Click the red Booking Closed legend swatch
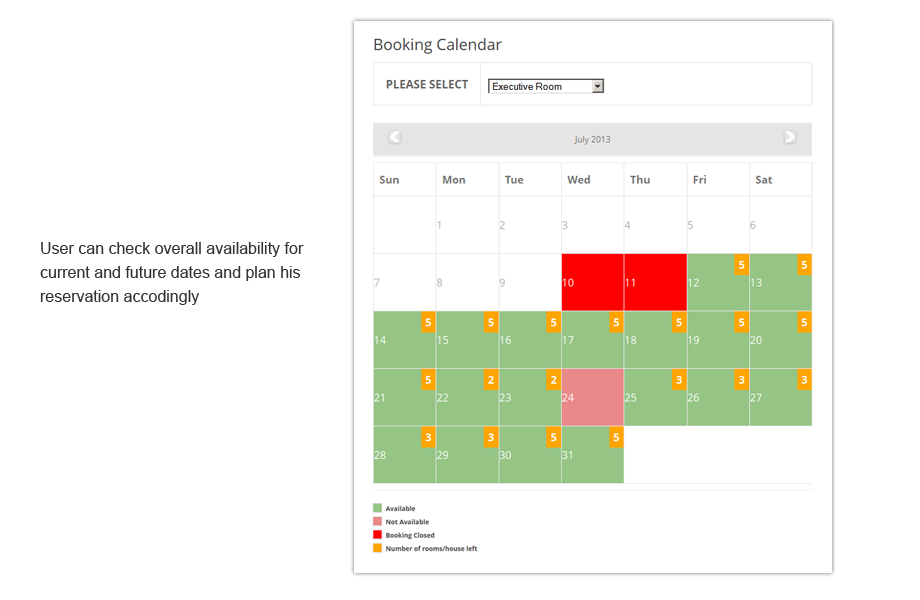Viewport: 920px width, 600px height. (x=378, y=535)
